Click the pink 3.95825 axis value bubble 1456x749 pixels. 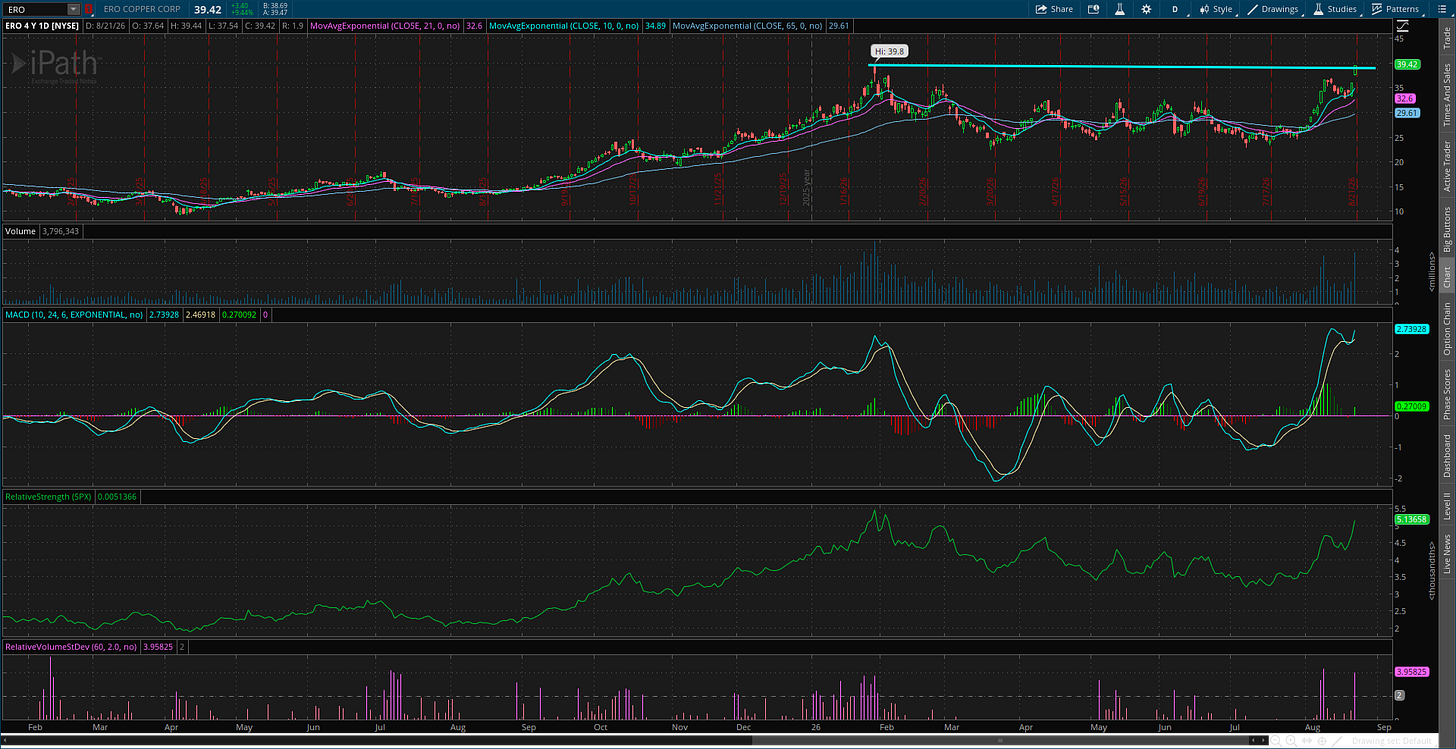pos(1411,670)
